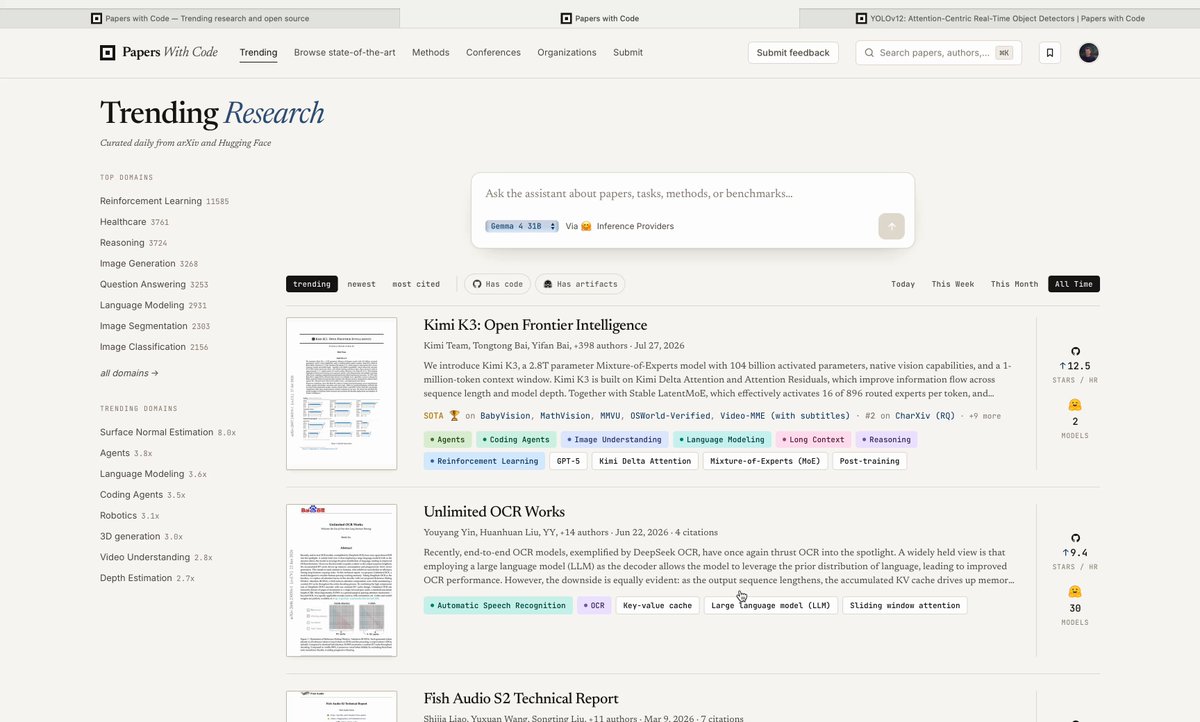The width and height of the screenshot is (1200, 722).
Task: Select the newest sort option
Action: pyautogui.click(x=362, y=284)
